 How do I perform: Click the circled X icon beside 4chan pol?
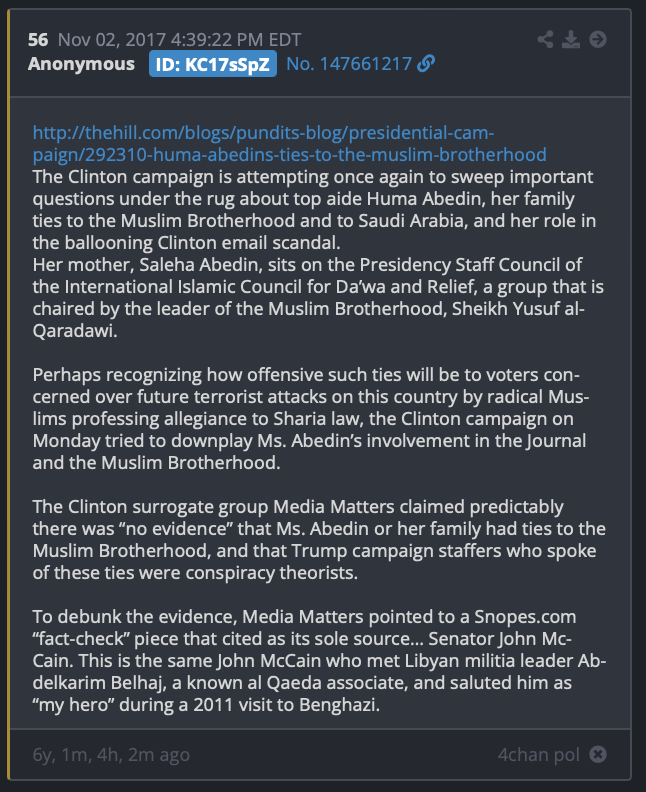598,755
